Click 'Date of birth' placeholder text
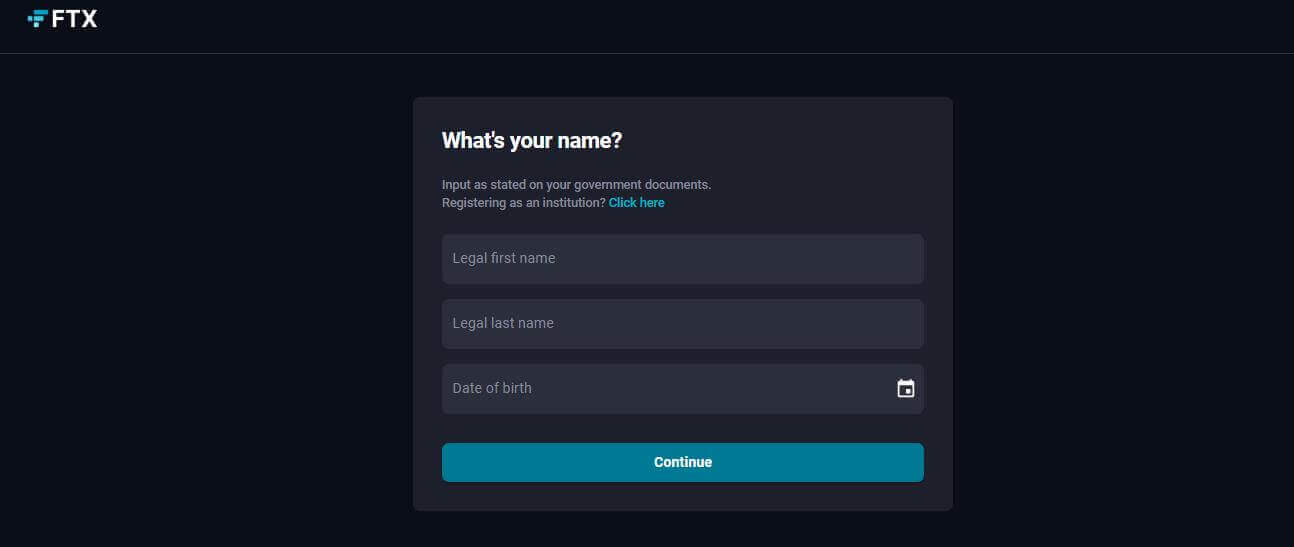 492,388
